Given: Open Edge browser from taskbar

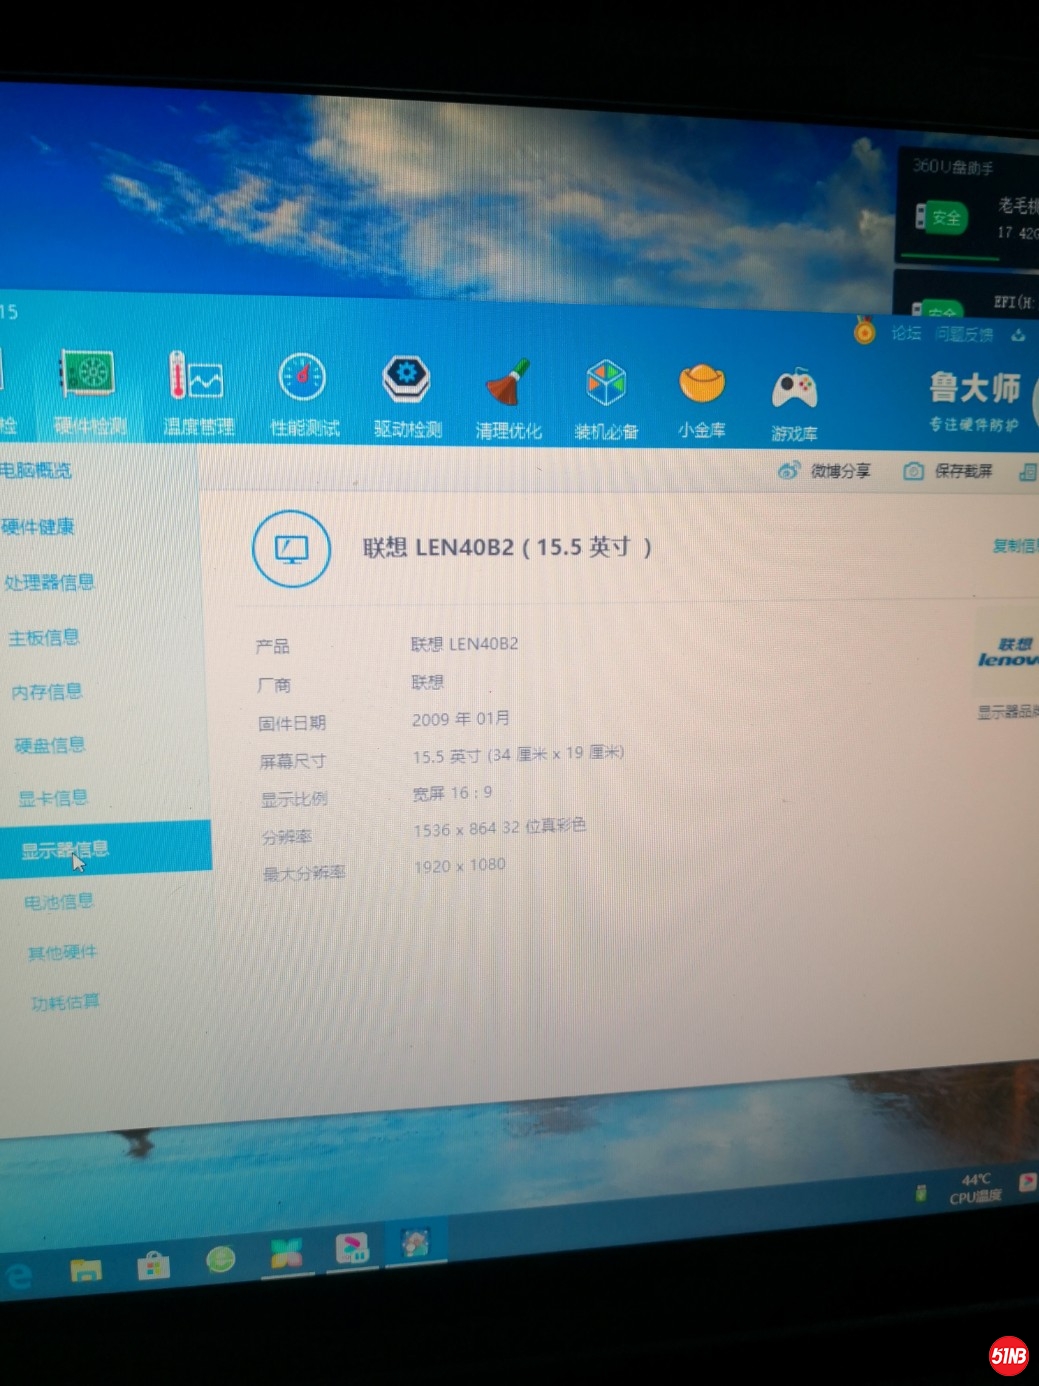Looking at the screenshot, I should [x=19, y=1276].
